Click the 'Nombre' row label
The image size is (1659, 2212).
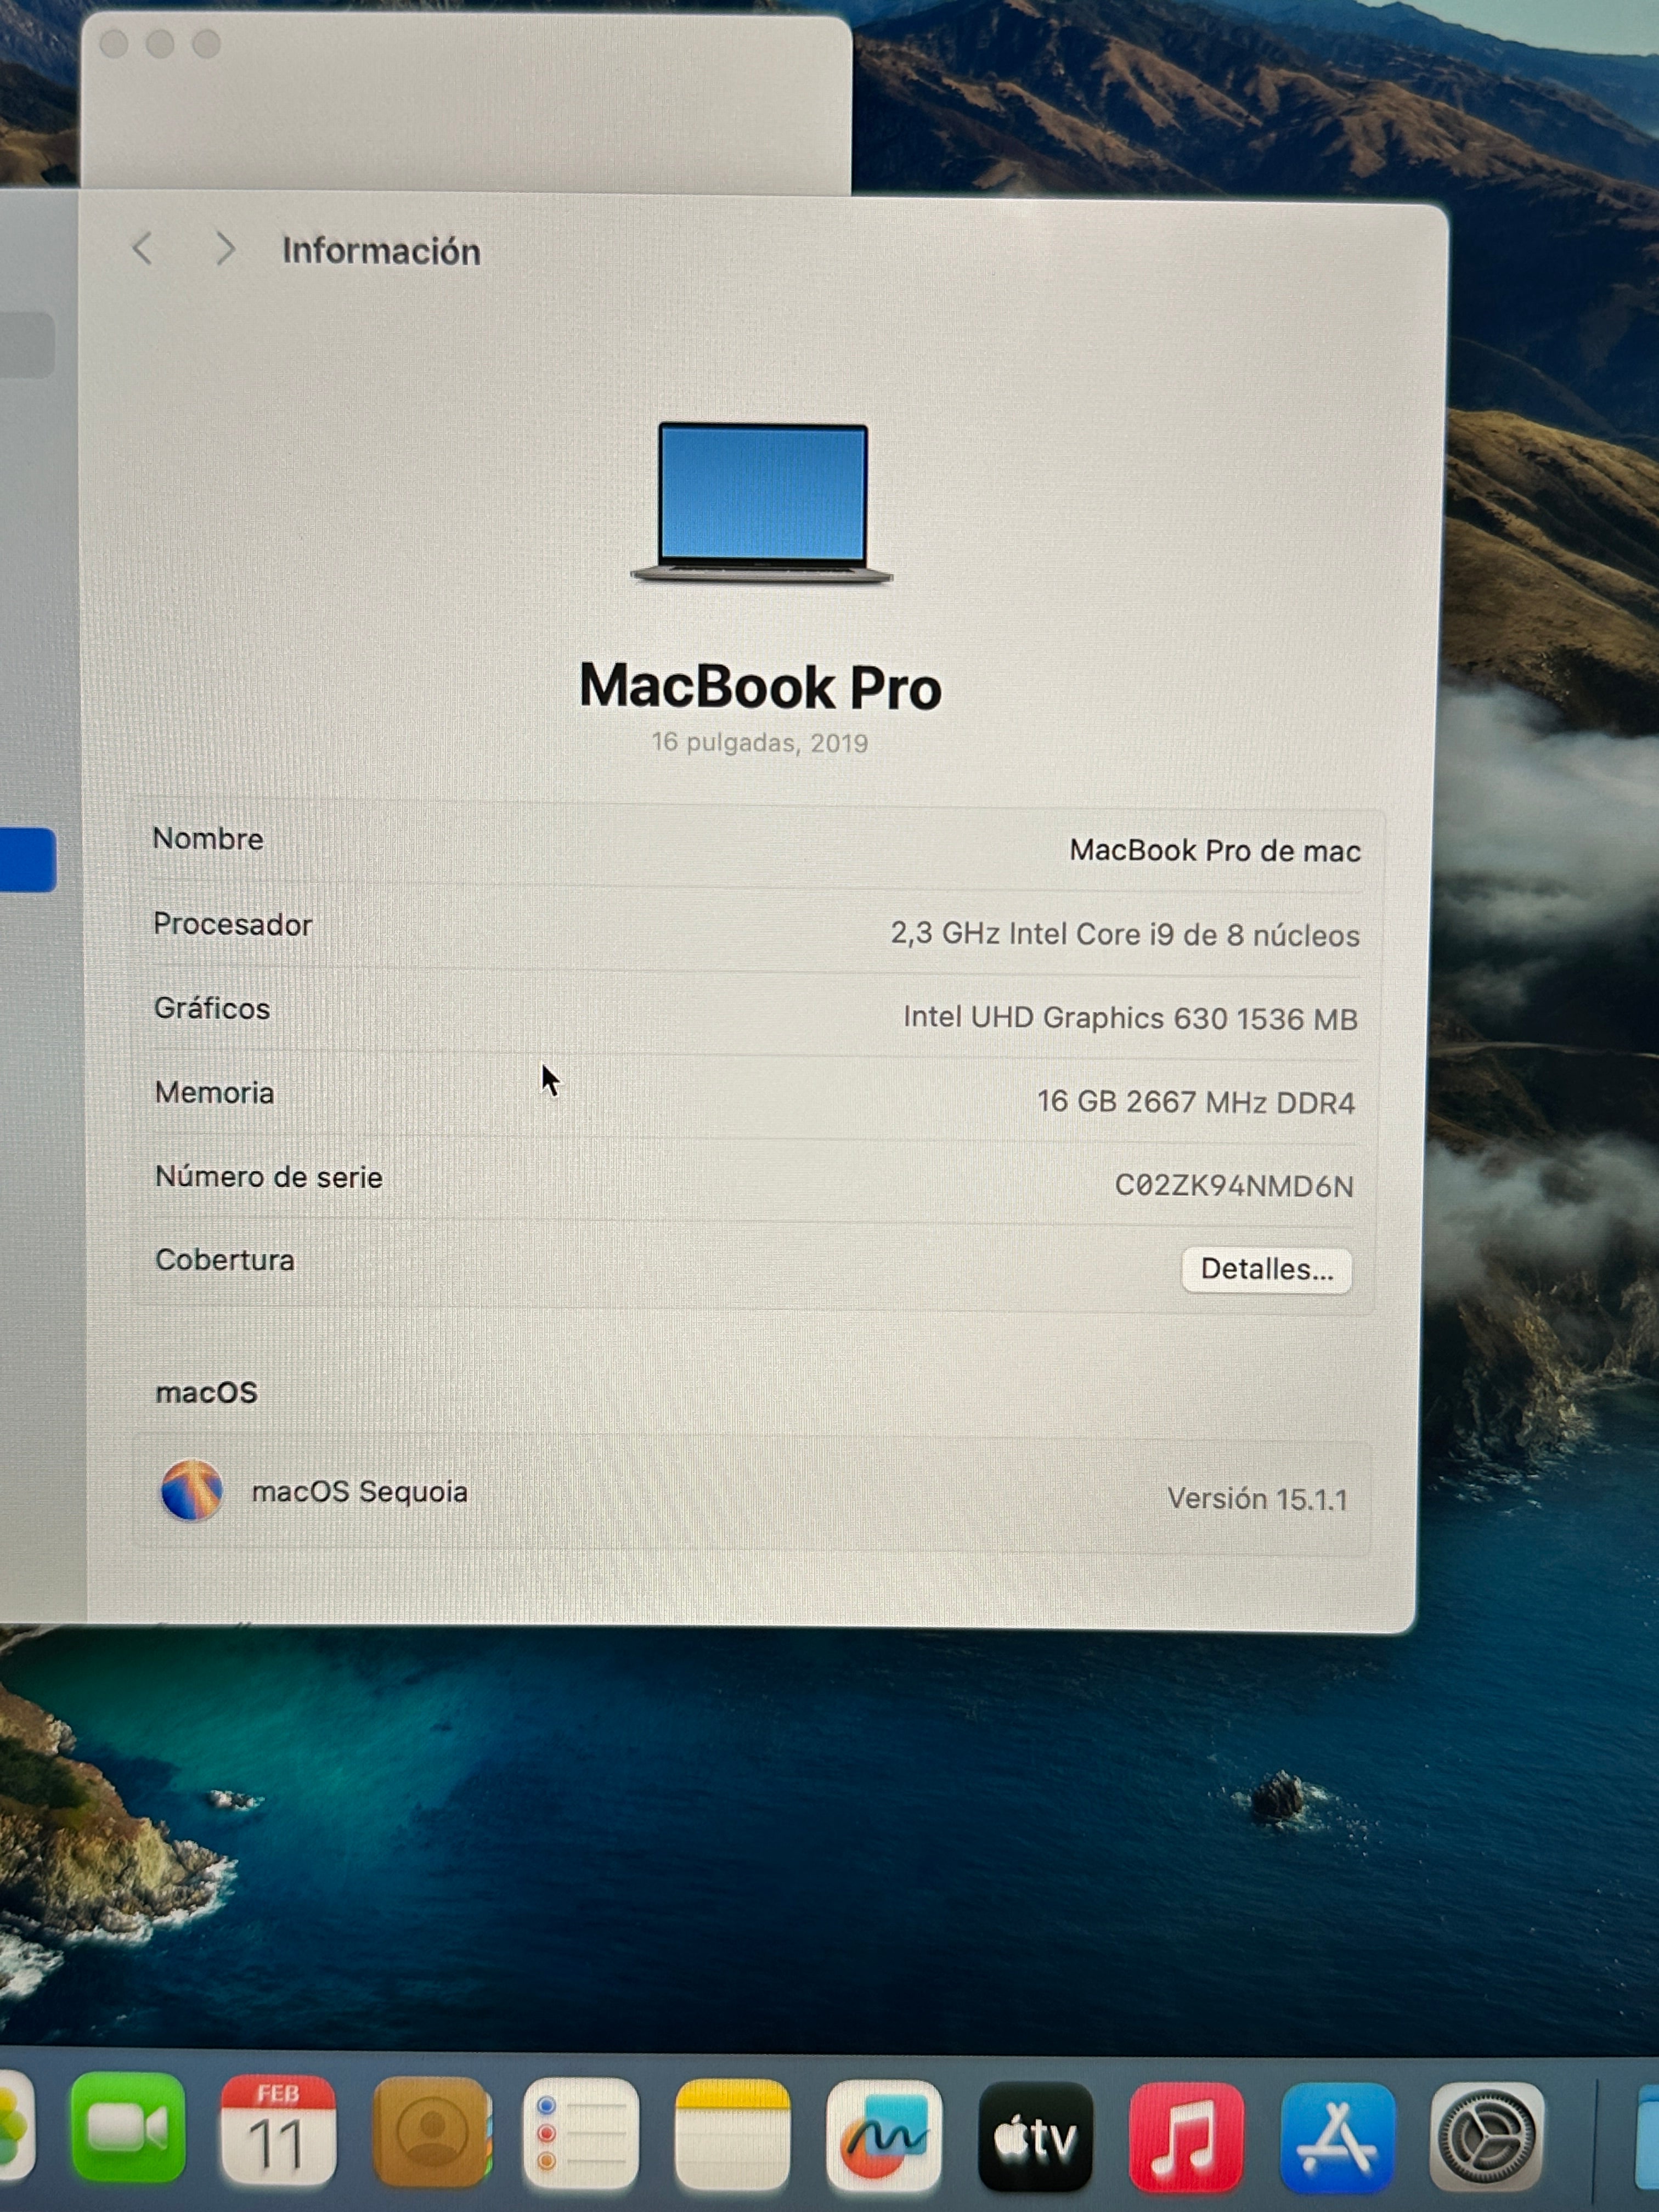coord(208,838)
